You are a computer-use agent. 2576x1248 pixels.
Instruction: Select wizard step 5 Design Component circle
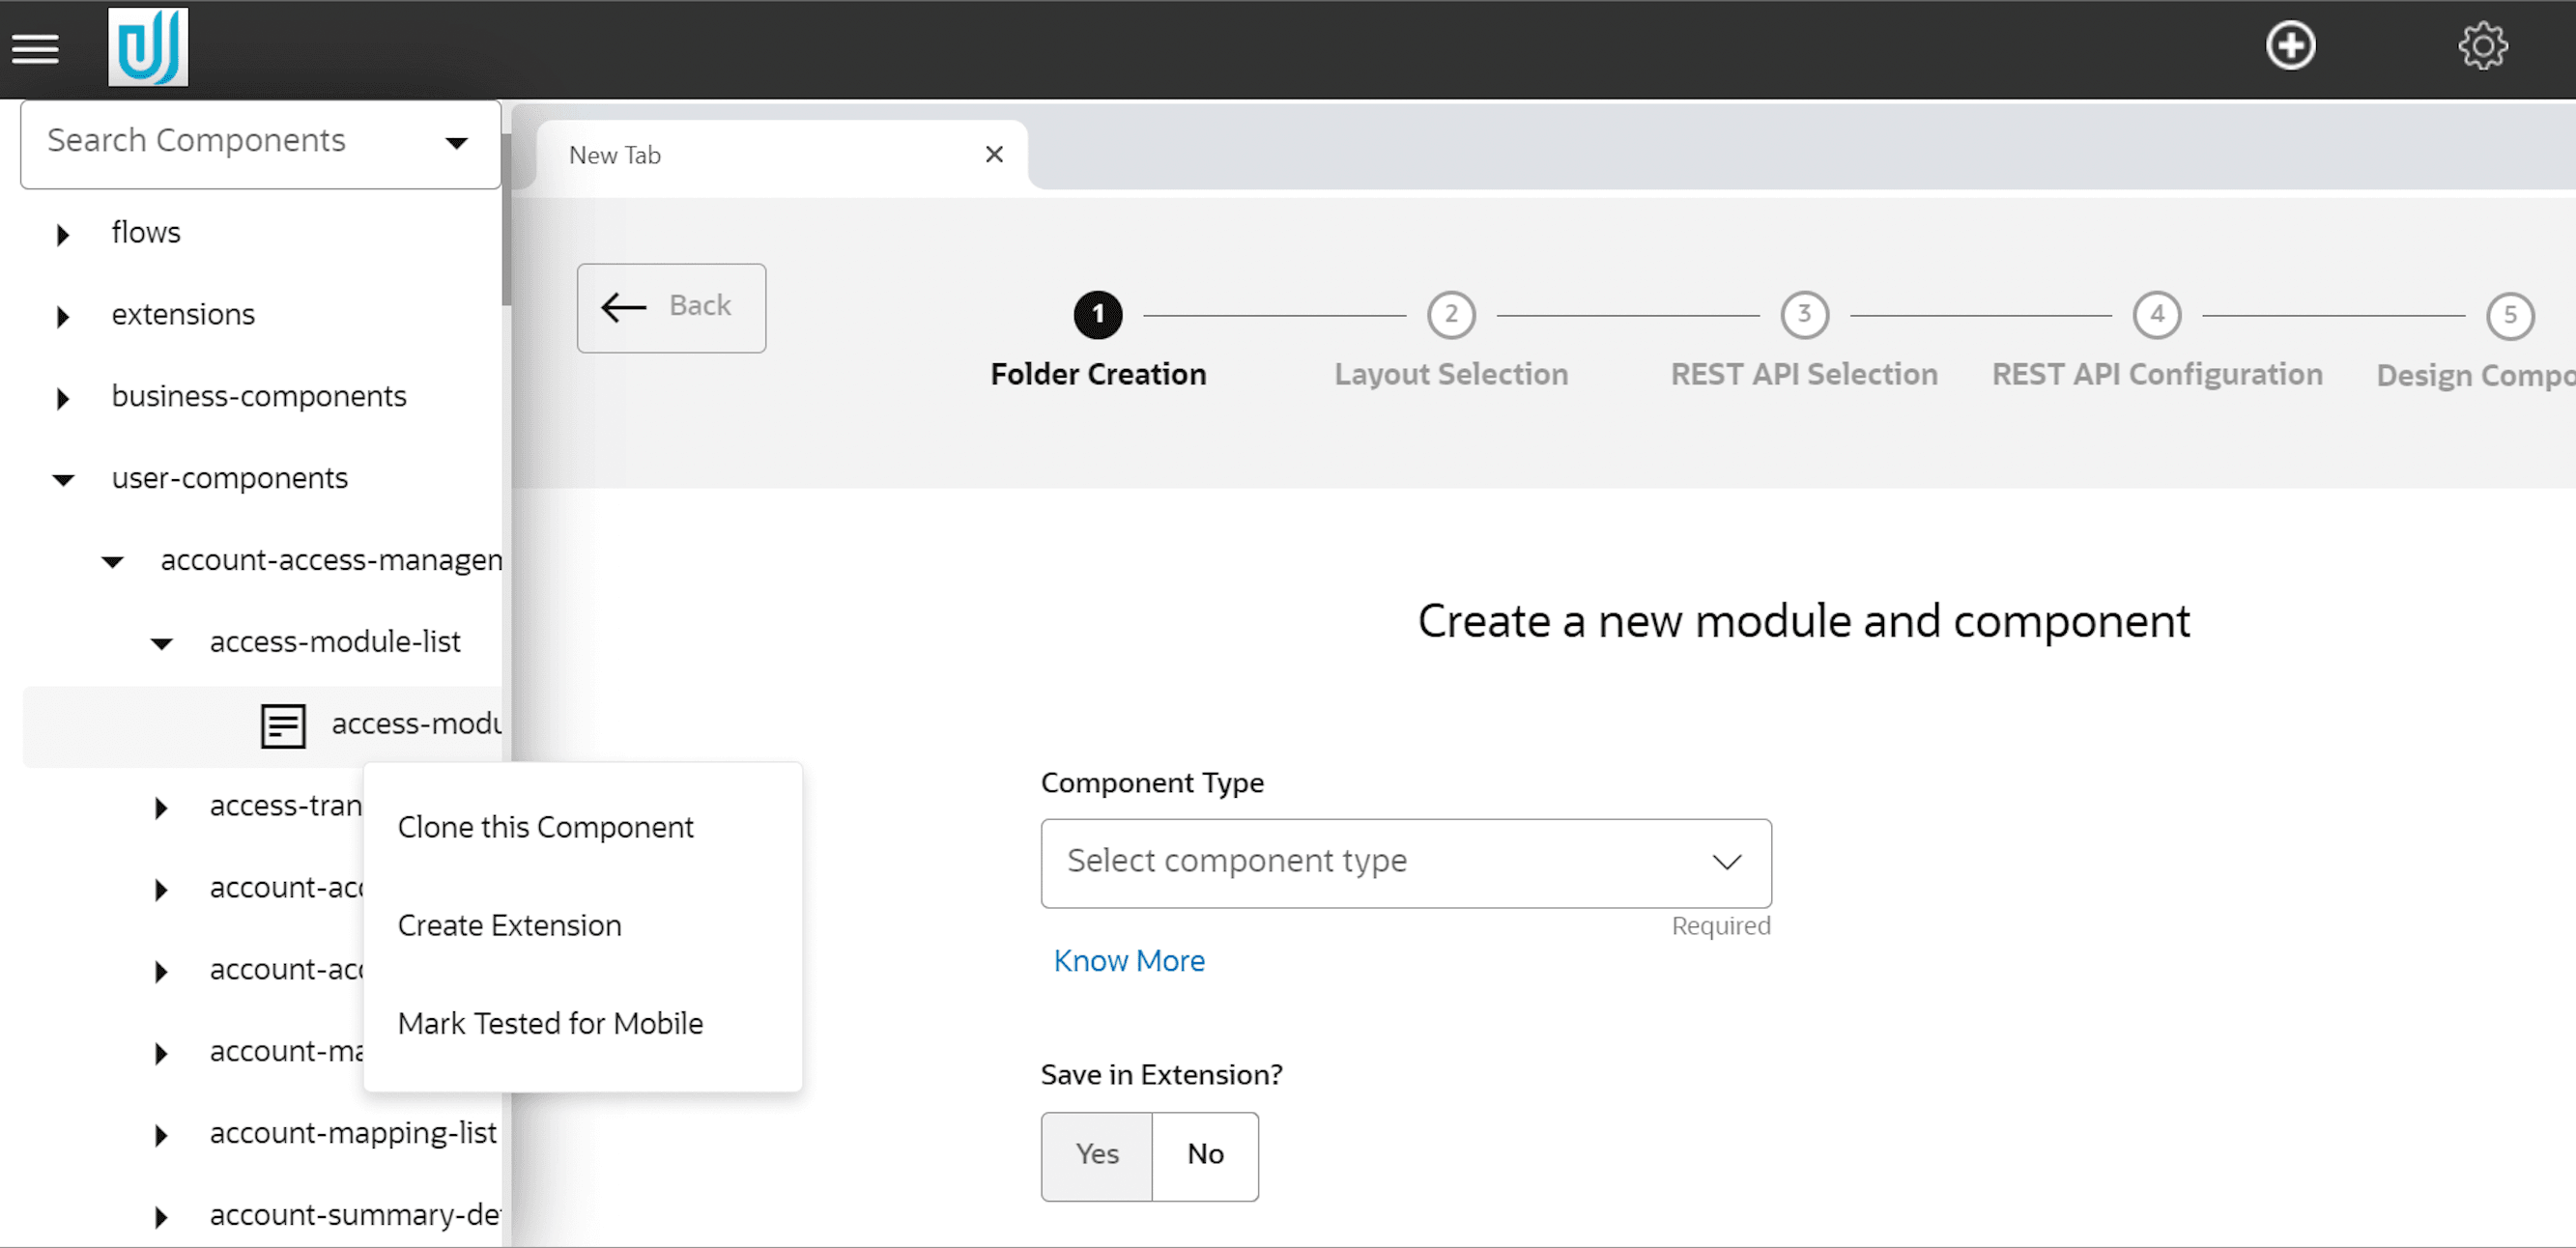pyautogui.click(x=2511, y=314)
